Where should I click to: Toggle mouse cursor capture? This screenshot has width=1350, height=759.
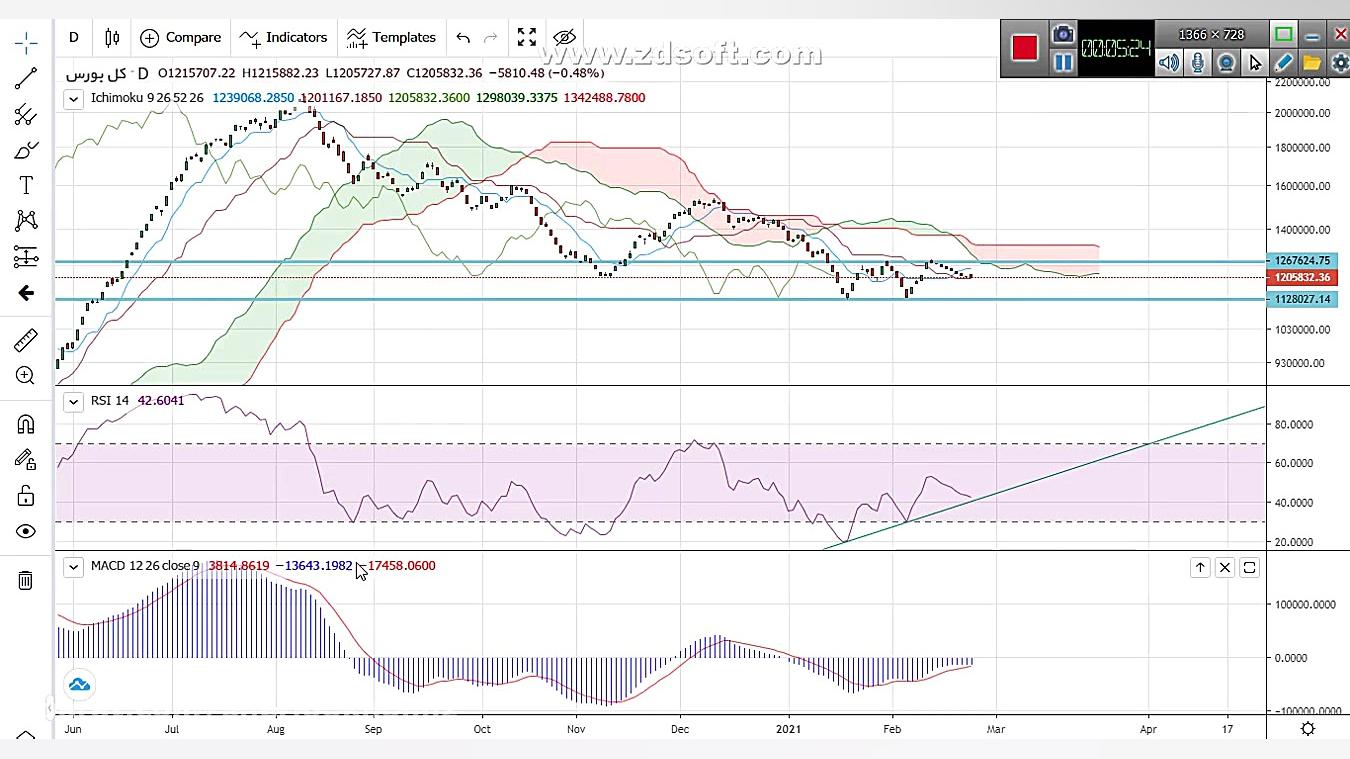pos(1255,63)
